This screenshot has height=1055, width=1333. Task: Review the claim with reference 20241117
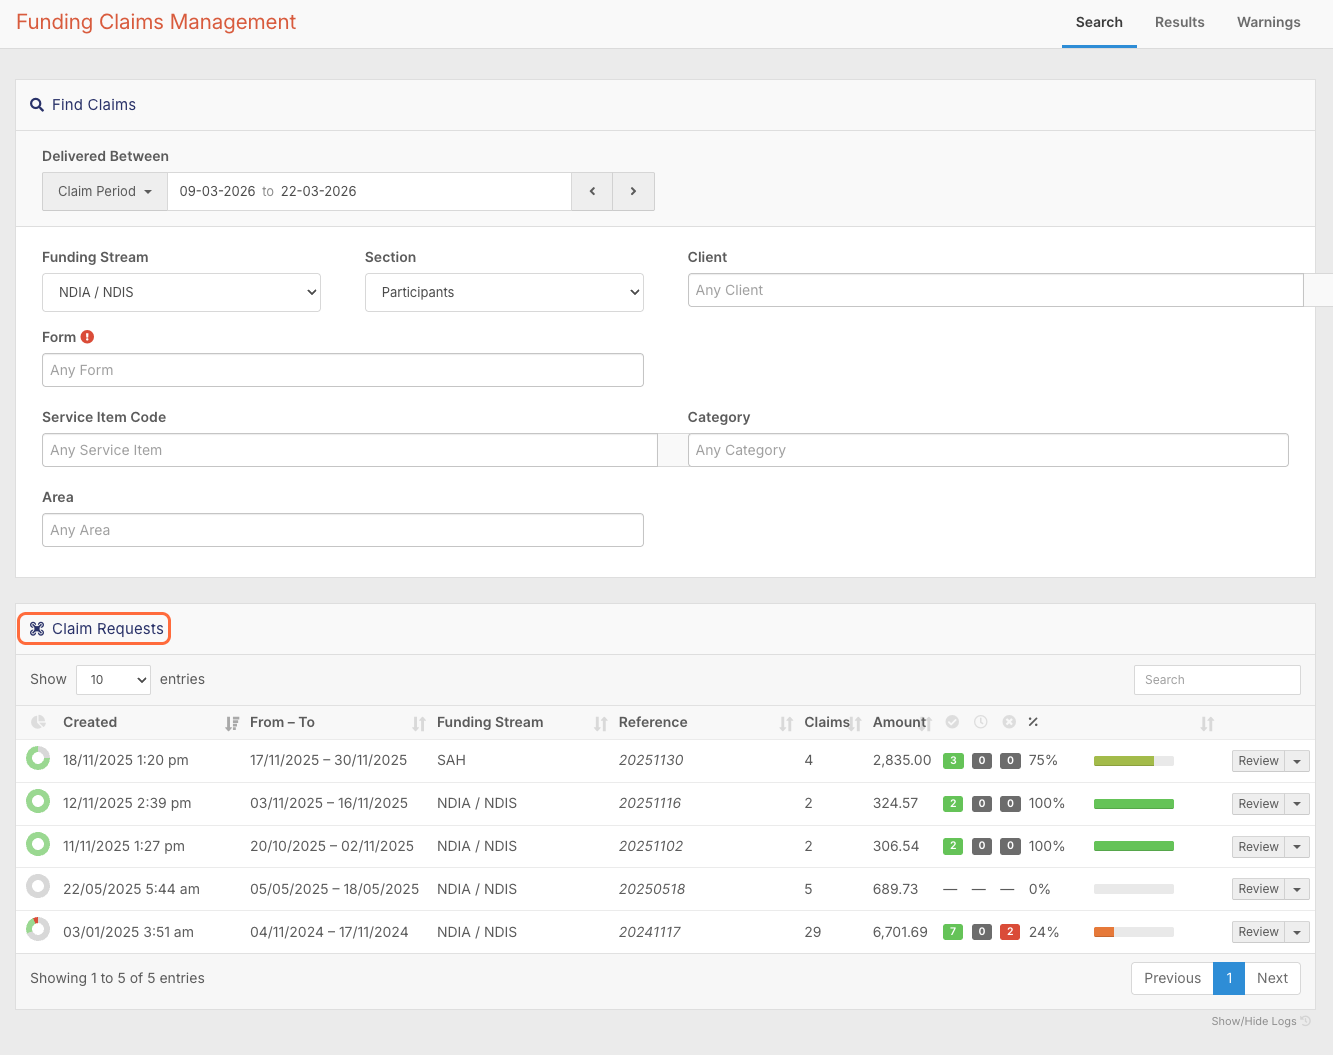click(x=1258, y=932)
